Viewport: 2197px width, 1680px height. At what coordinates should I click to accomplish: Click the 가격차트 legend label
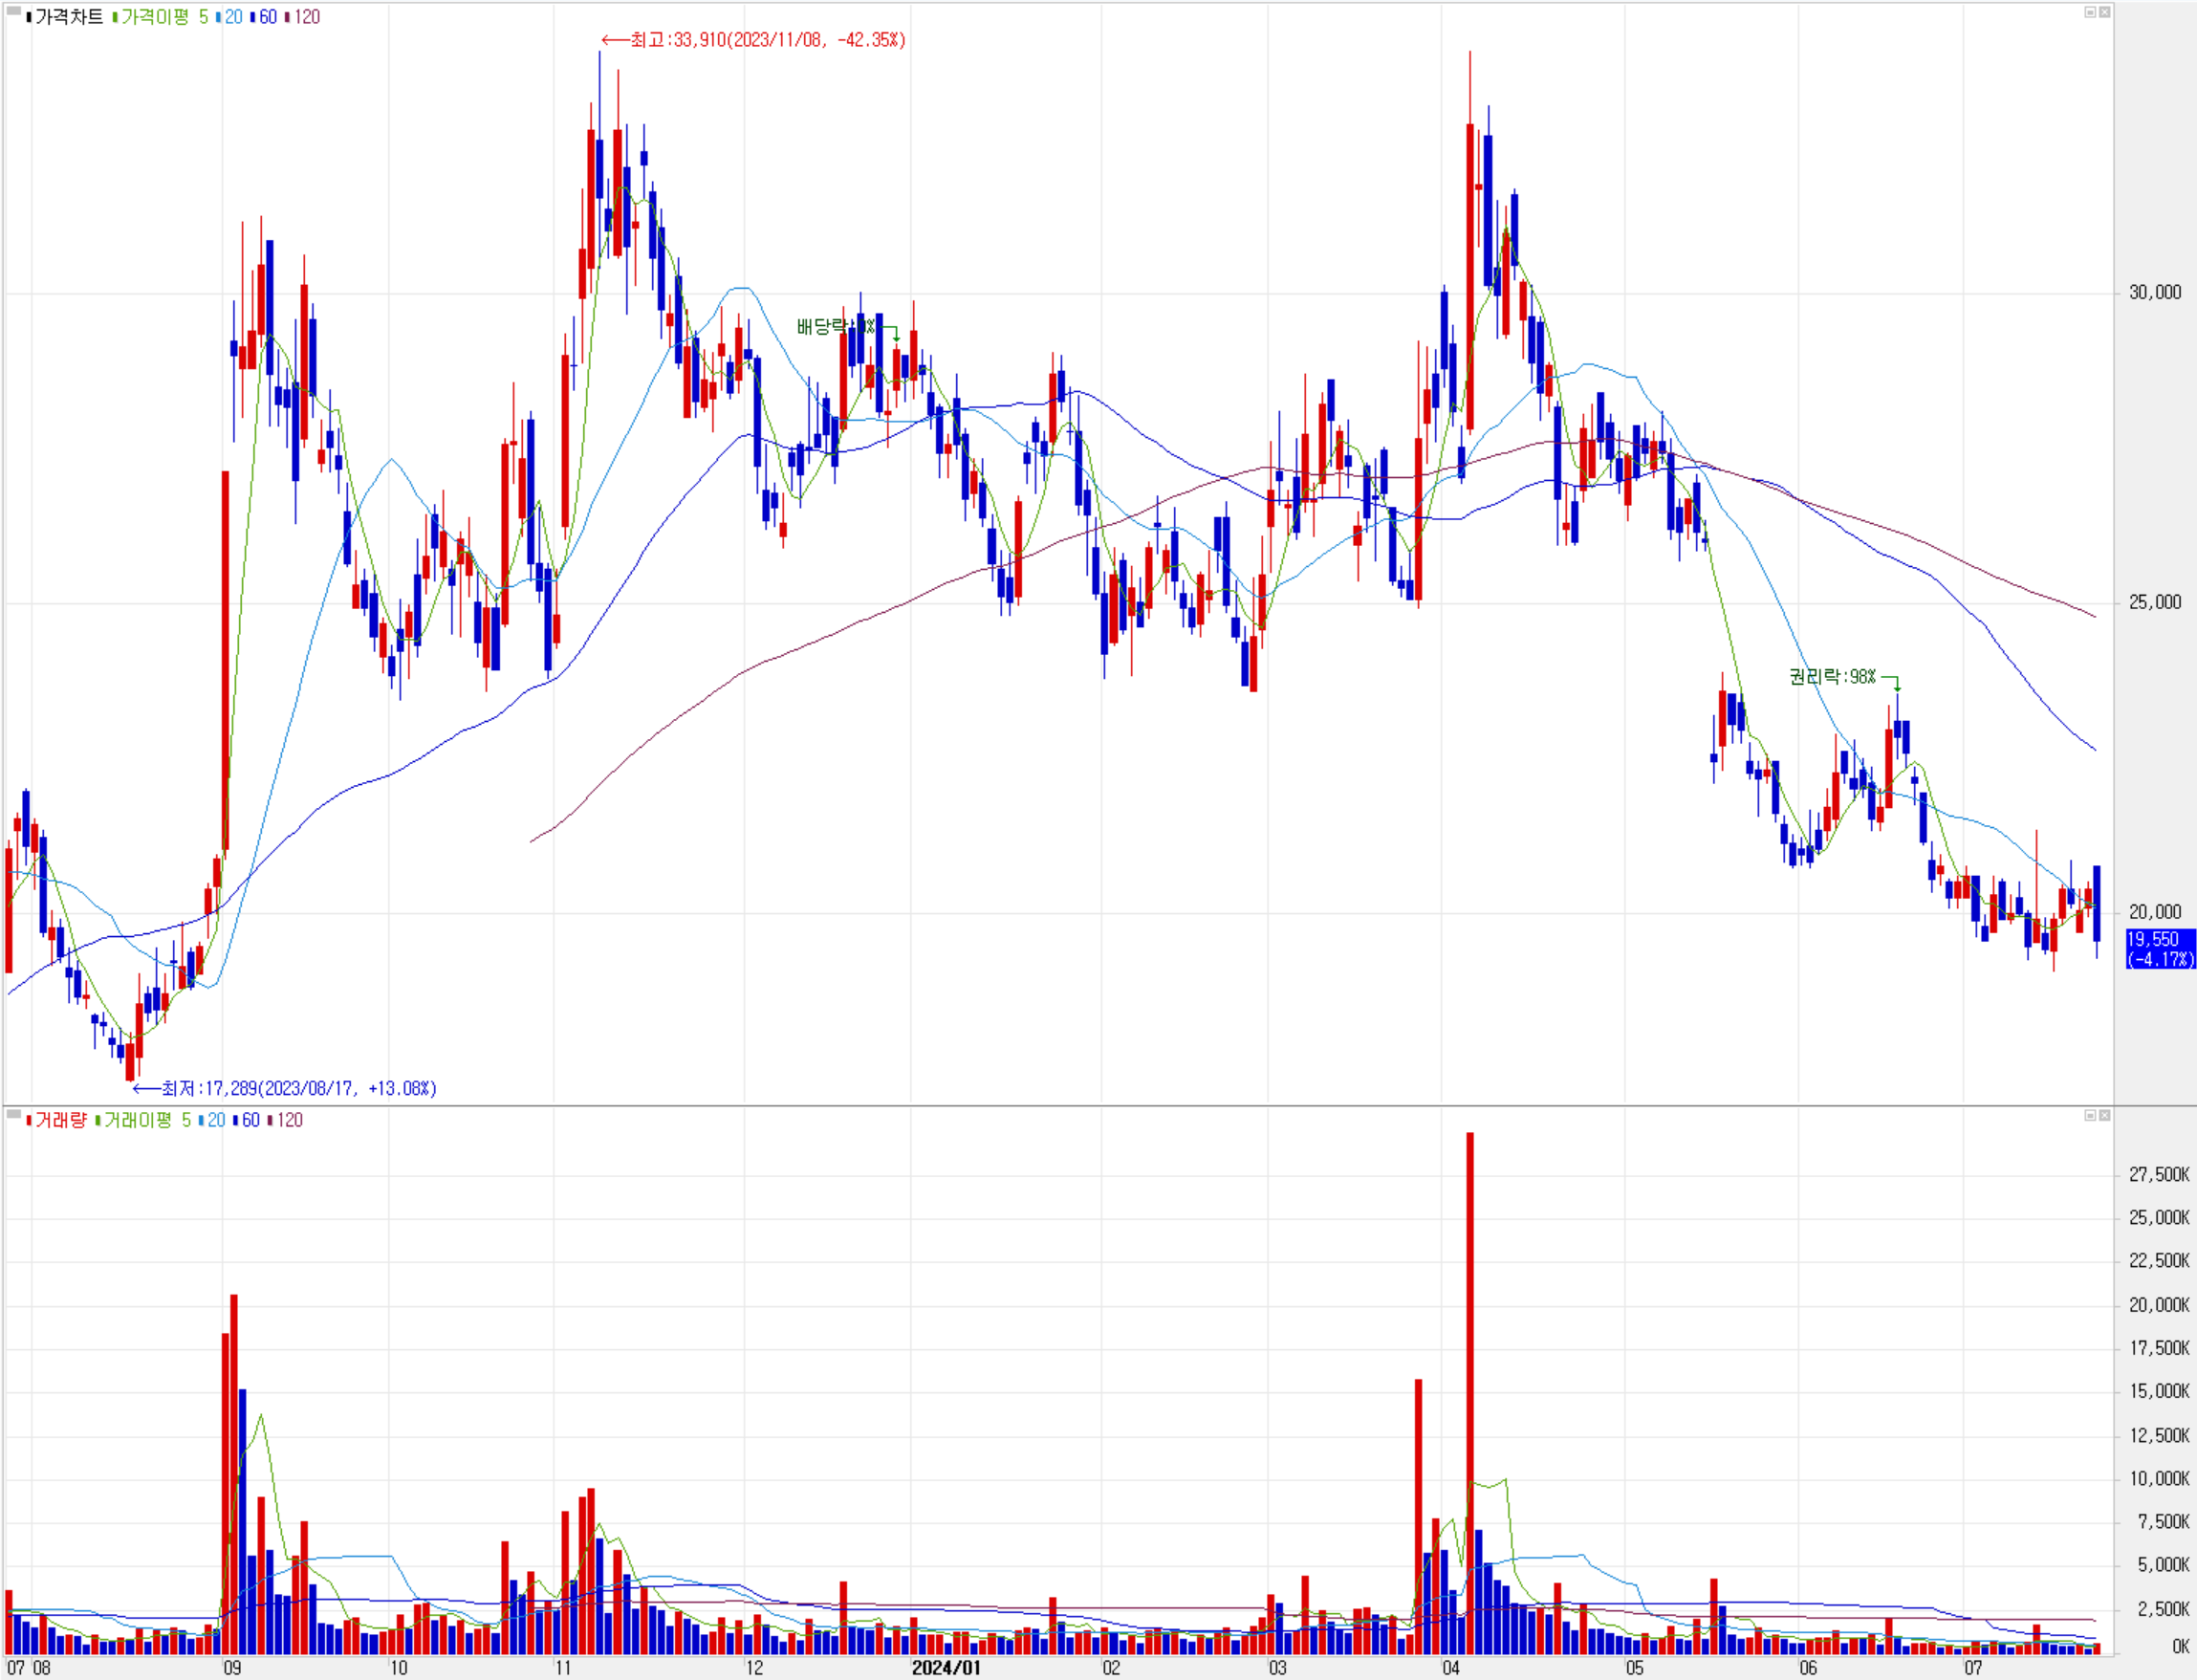tap(68, 17)
